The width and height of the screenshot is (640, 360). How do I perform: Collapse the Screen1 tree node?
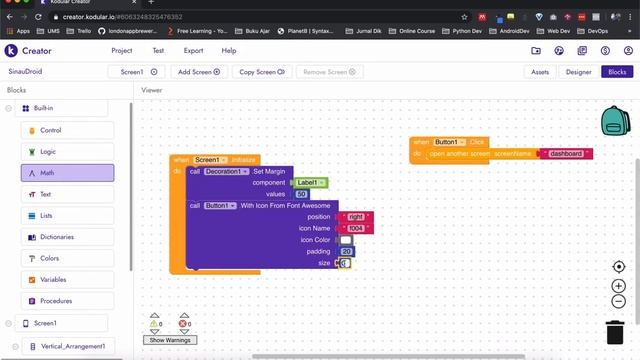tap(8, 323)
